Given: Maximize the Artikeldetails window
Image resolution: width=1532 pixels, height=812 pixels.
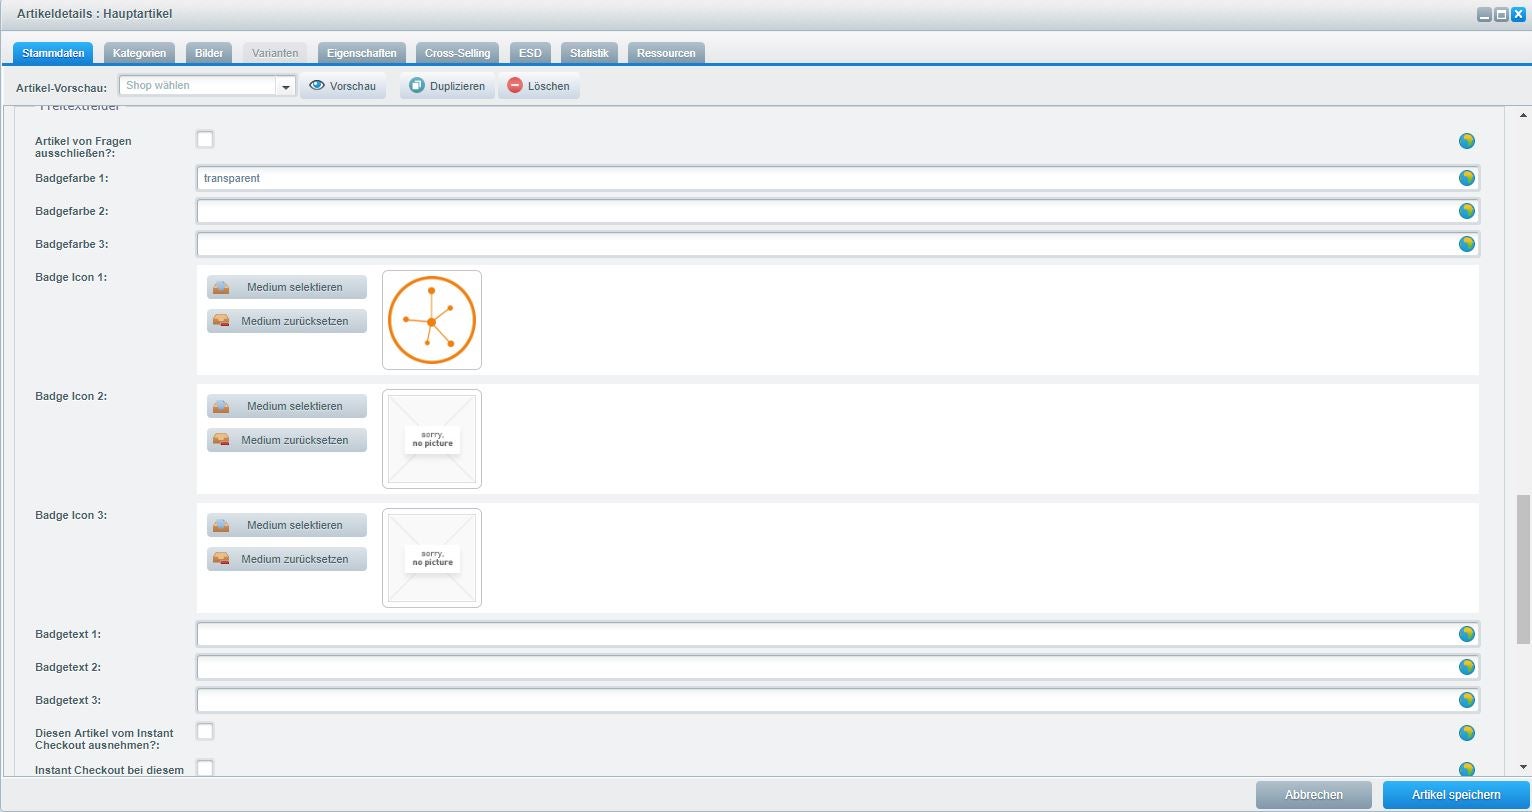Looking at the screenshot, I should coord(1501,15).
